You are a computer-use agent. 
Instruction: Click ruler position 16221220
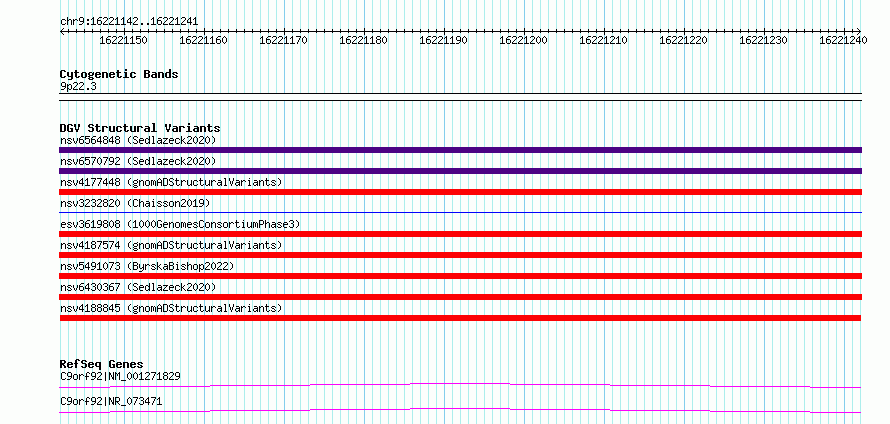point(683,40)
